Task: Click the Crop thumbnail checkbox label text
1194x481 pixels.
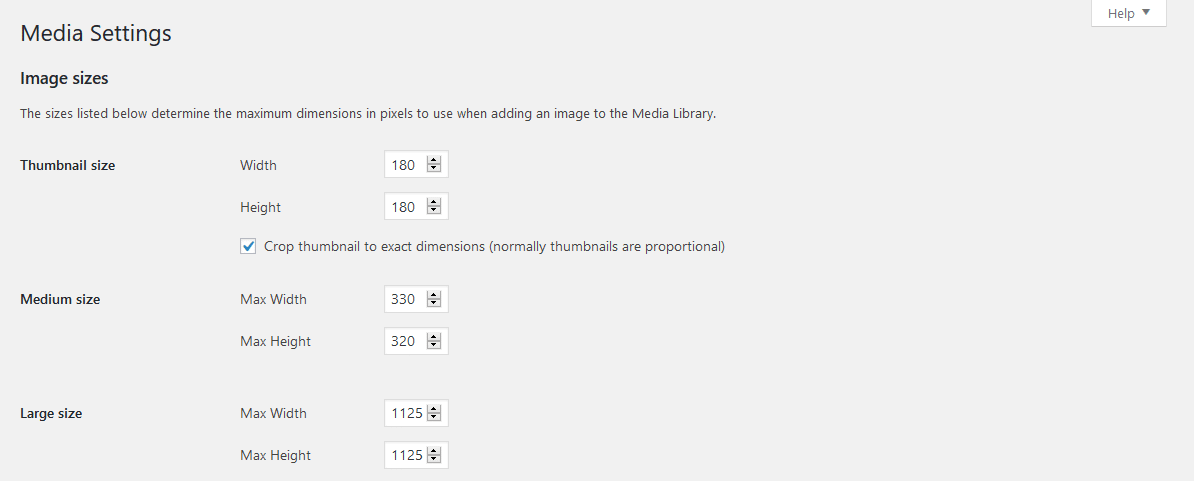Action: pos(494,246)
